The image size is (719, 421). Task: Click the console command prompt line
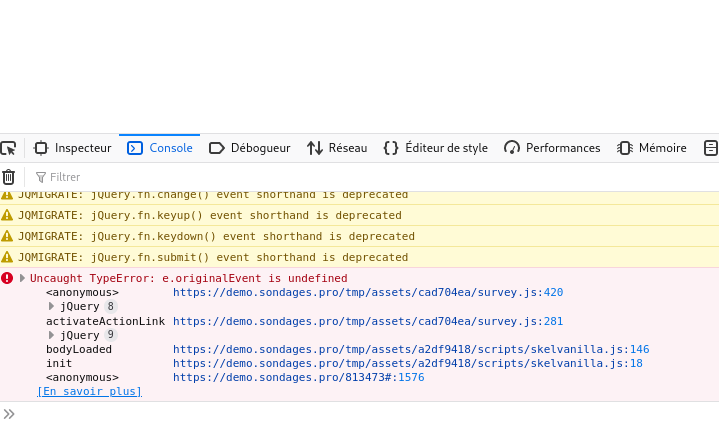point(360,413)
